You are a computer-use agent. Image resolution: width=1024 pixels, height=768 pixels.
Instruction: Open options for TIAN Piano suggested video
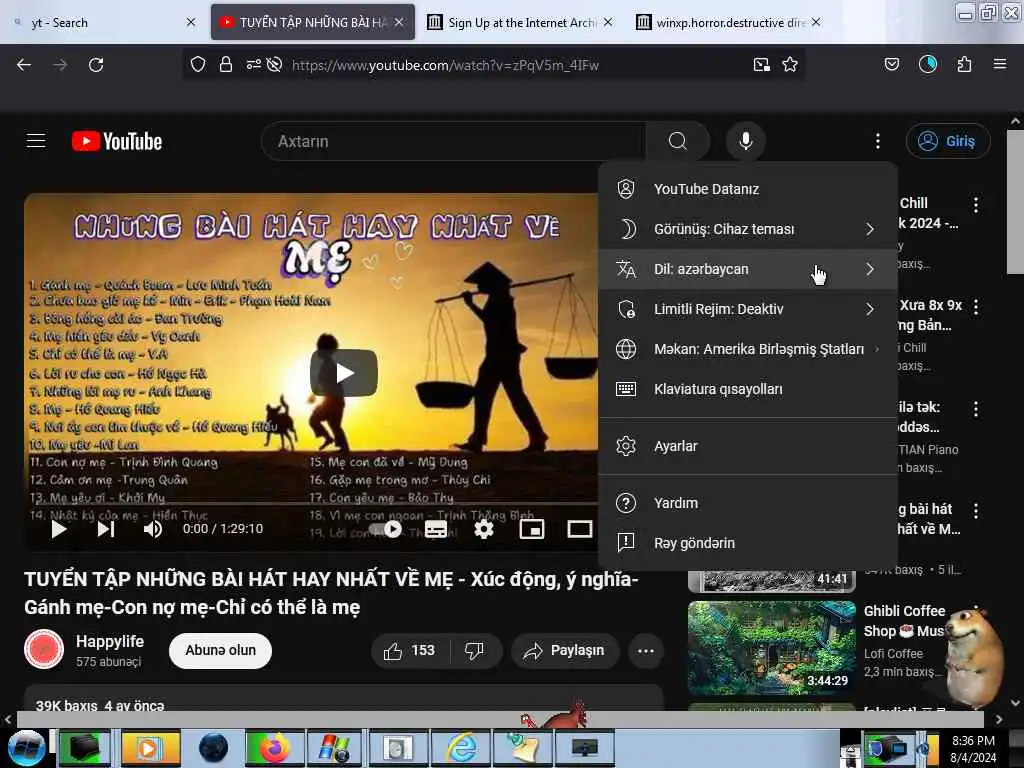coord(976,409)
